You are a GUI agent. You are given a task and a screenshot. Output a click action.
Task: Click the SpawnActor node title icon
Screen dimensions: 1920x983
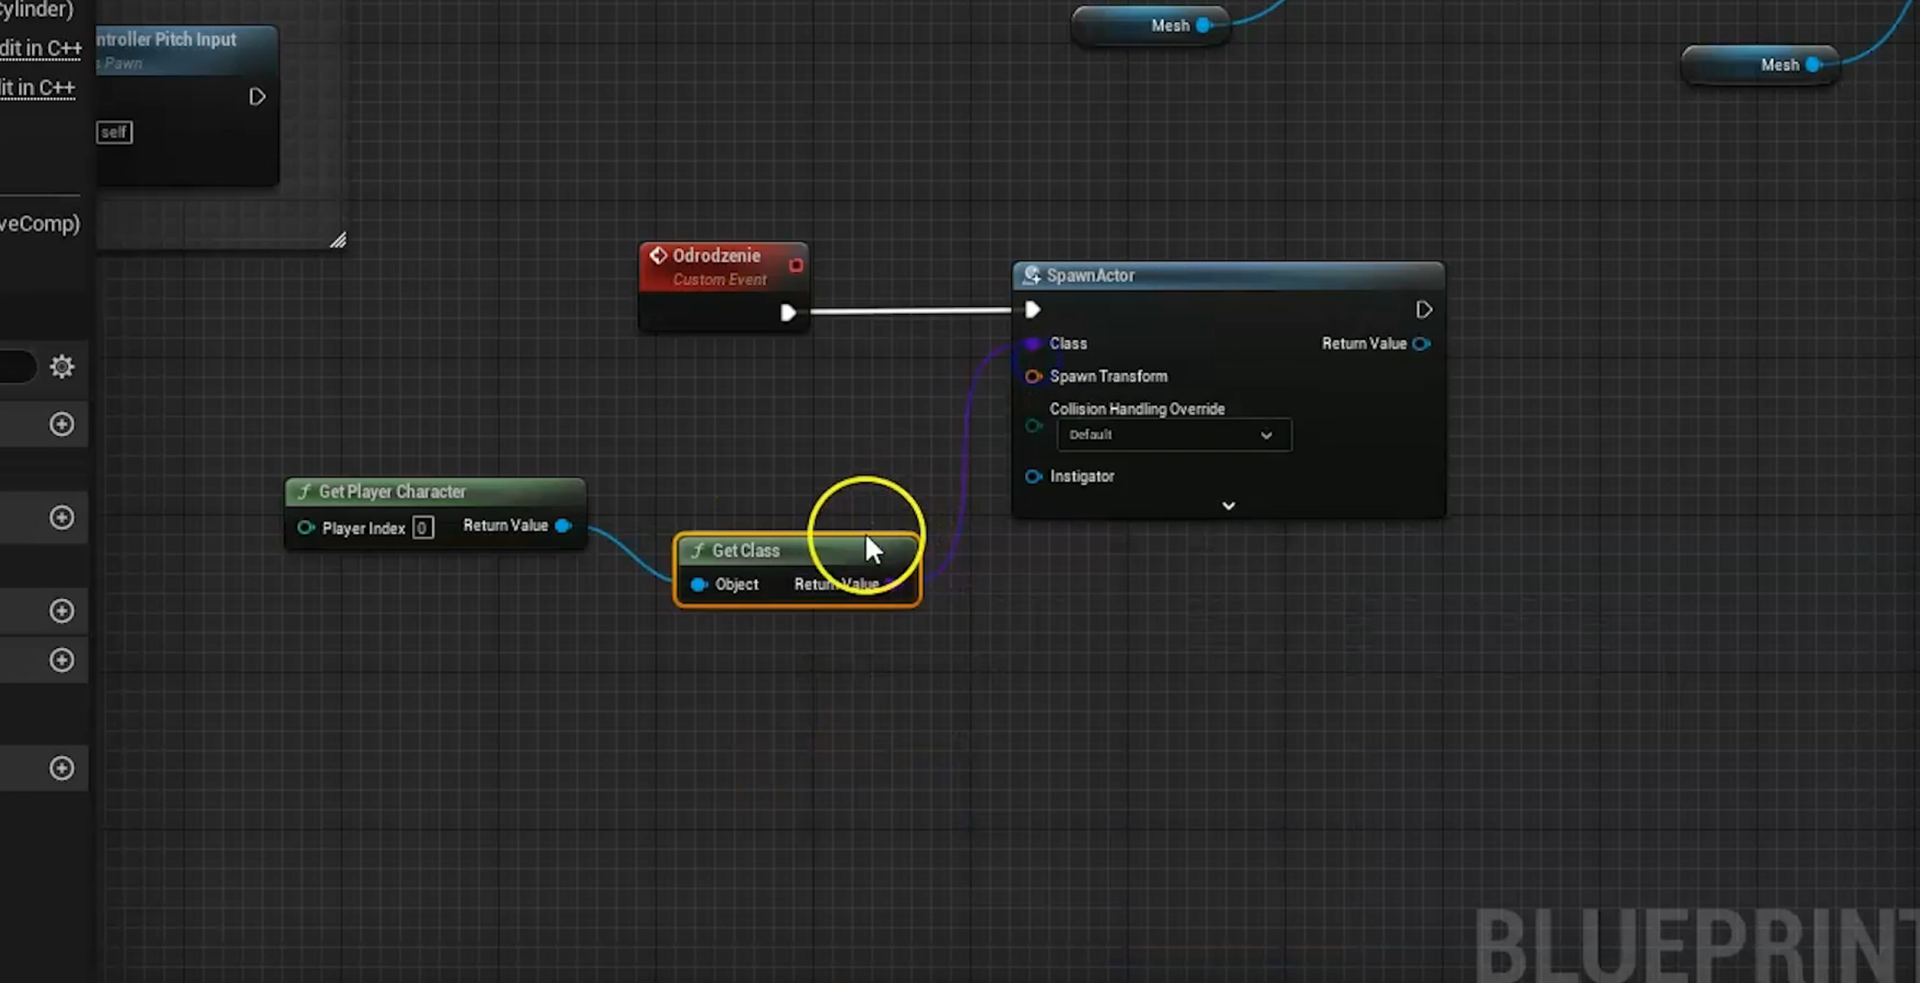[1031, 275]
